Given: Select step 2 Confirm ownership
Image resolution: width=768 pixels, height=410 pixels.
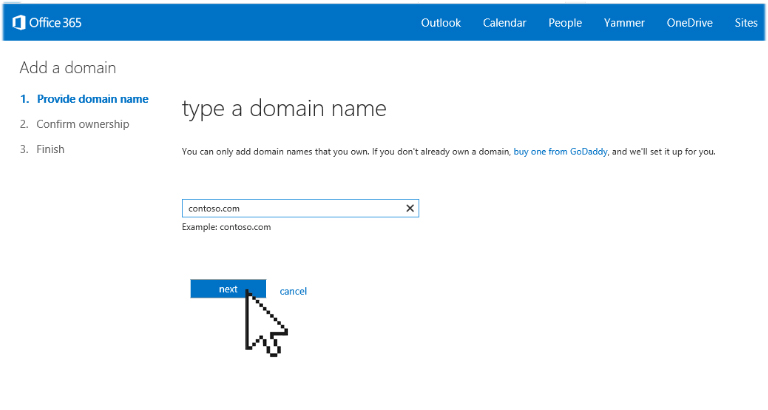Looking at the screenshot, I should coord(74,124).
